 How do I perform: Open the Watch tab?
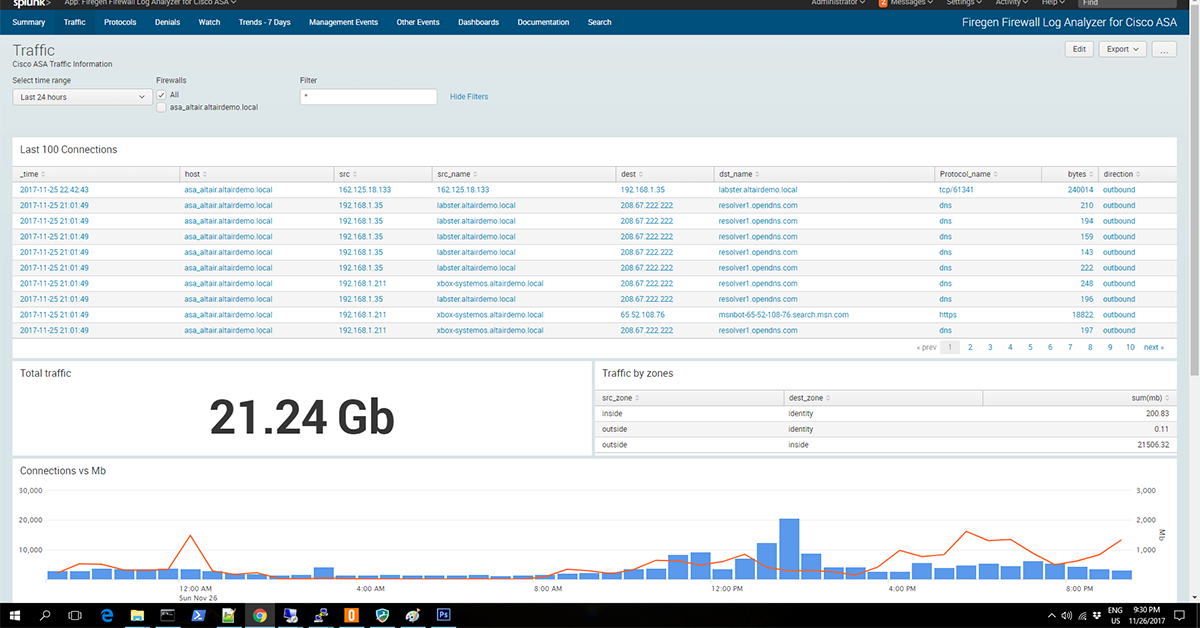[210, 22]
